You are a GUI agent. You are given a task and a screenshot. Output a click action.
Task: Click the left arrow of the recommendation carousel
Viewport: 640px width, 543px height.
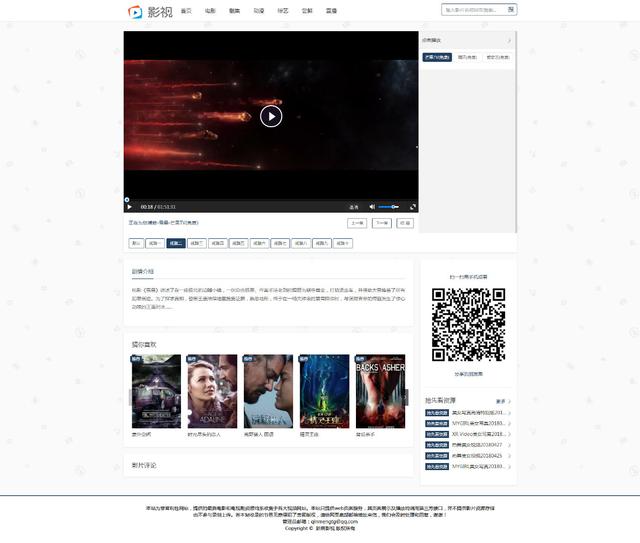[131, 397]
